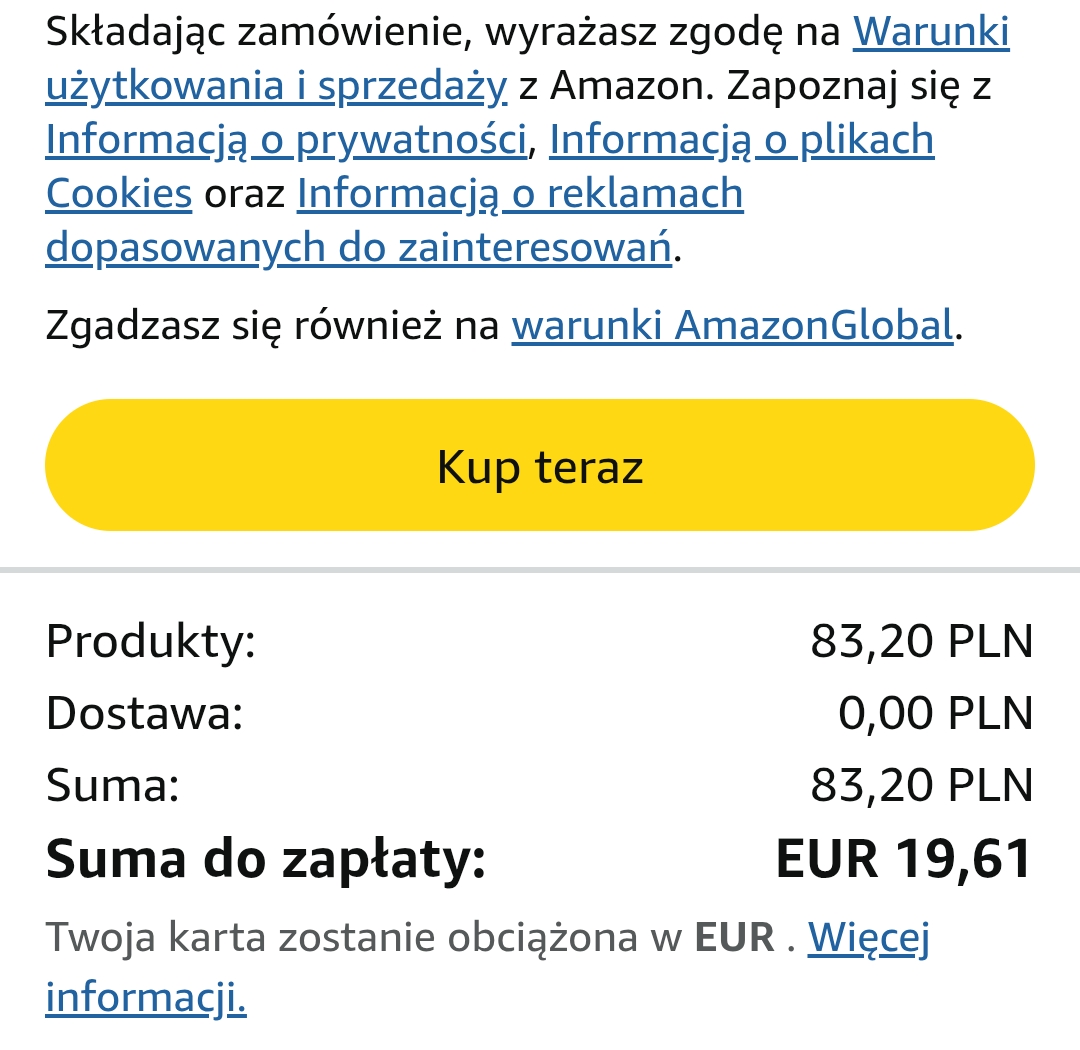
Task: Select the Produkty amount 83,20 PLN
Action: tap(921, 641)
